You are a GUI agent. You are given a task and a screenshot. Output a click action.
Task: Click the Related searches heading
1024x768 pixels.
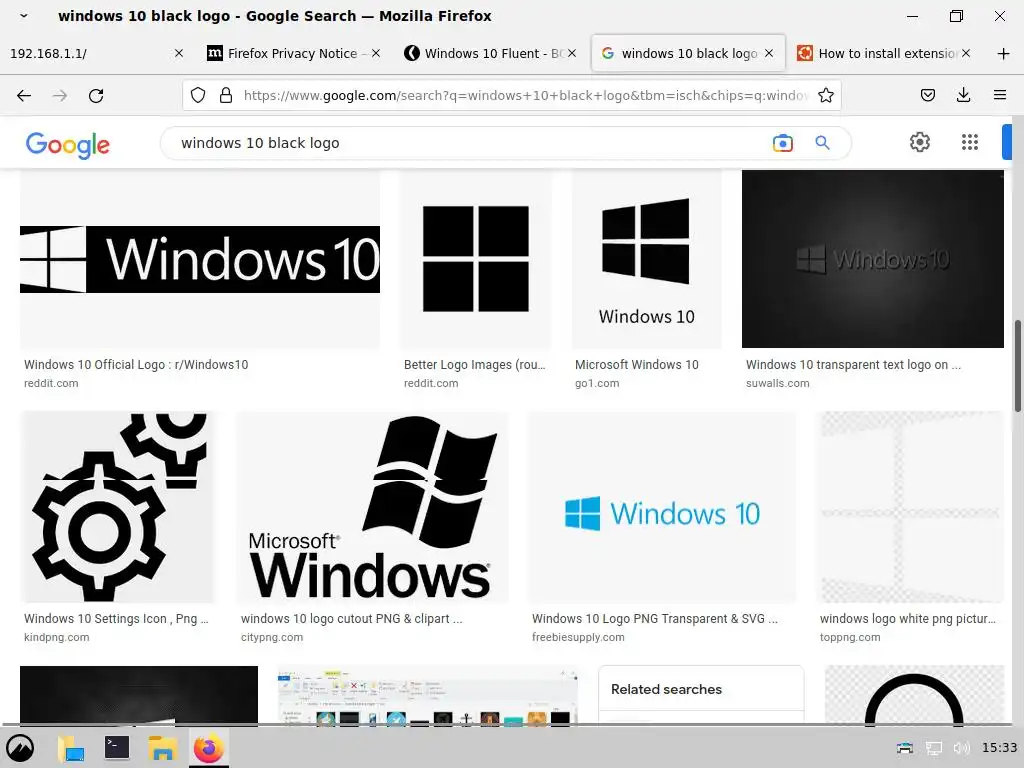666,689
